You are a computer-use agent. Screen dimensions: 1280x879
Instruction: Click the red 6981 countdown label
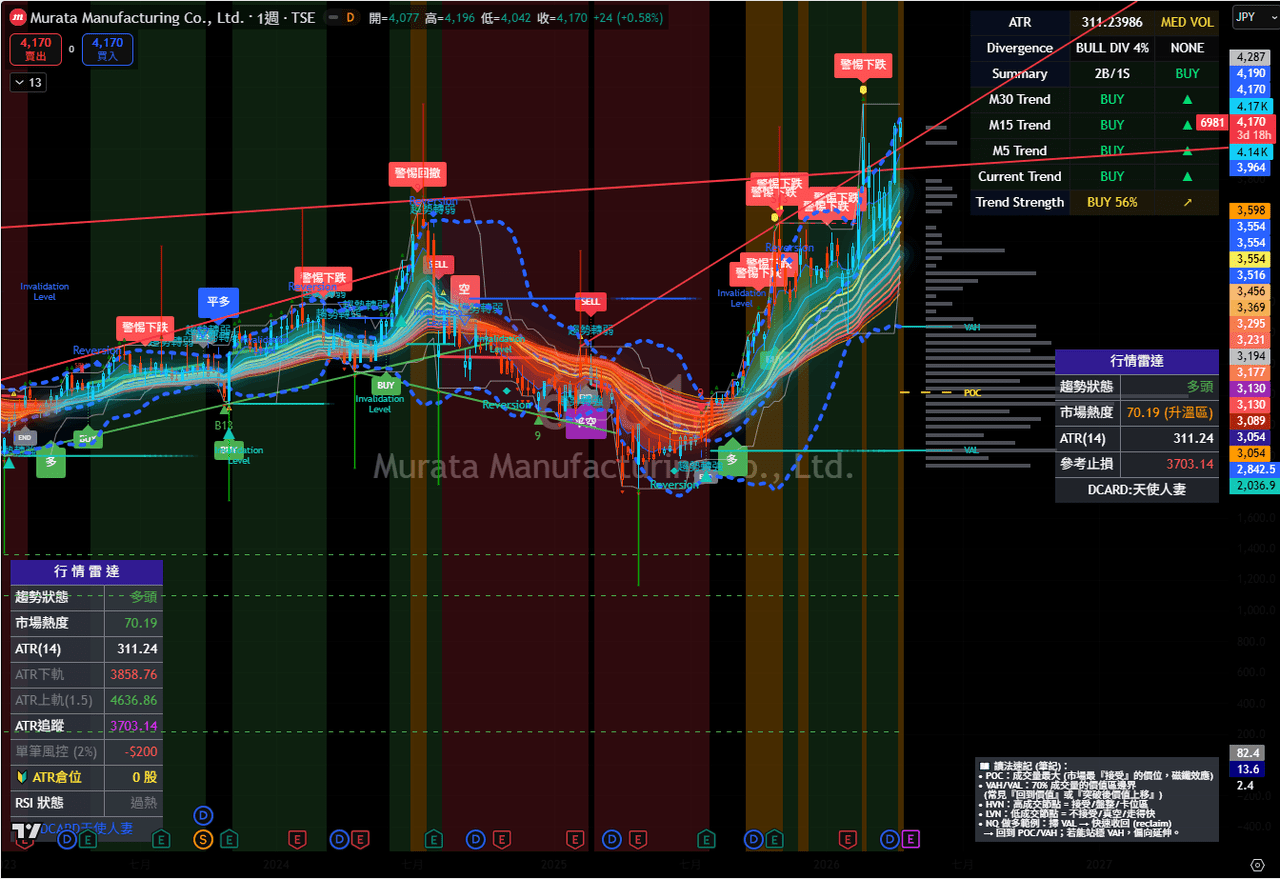1210,122
